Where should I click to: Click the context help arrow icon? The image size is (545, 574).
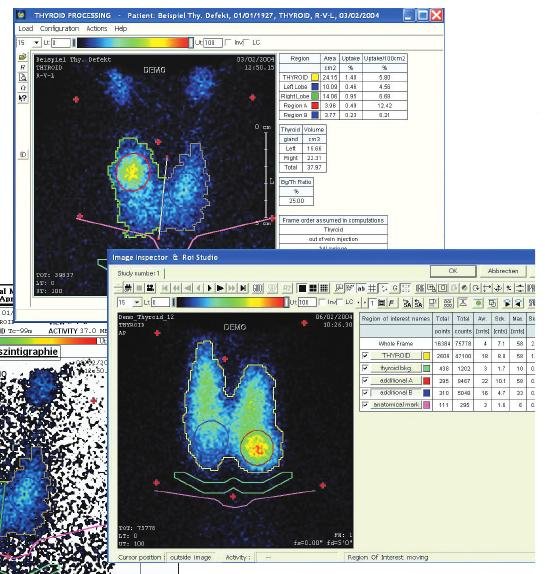[23, 98]
